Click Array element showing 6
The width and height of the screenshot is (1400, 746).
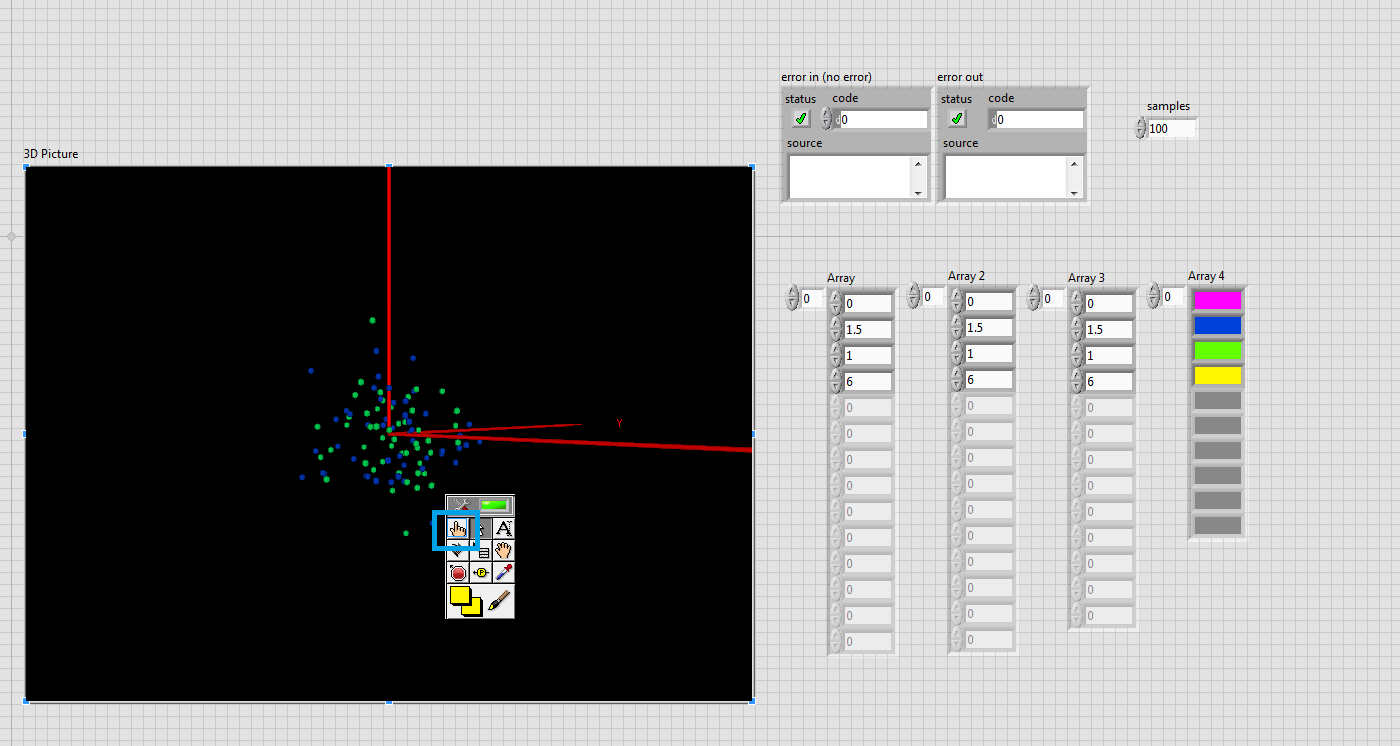coord(867,381)
